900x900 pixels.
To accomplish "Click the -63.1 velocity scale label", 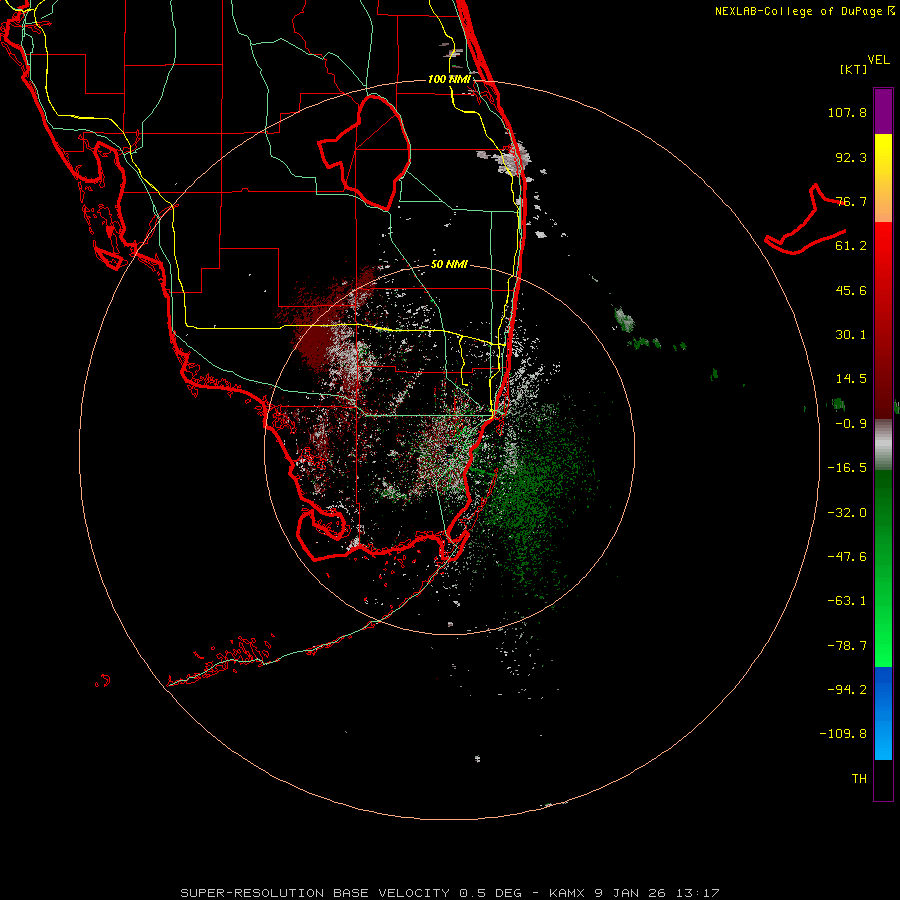I will tap(847, 601).
